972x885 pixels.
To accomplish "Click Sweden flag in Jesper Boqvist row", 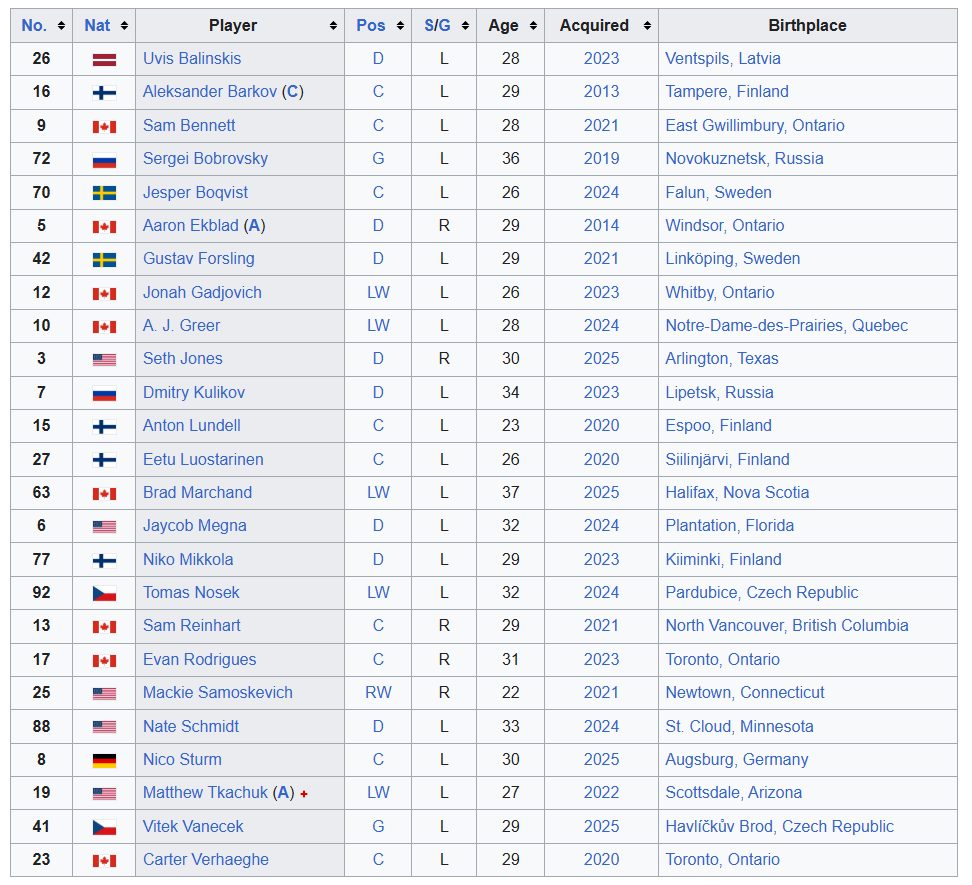I will (x=104, y=194).
